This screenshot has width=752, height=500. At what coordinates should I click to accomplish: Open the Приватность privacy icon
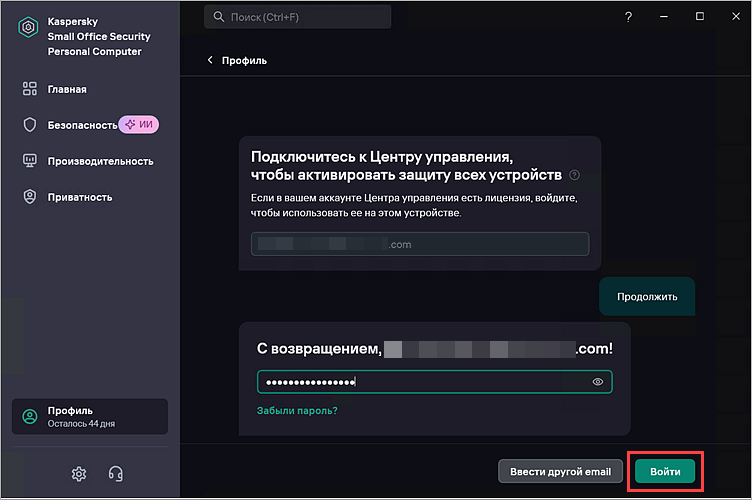[30, 197]
